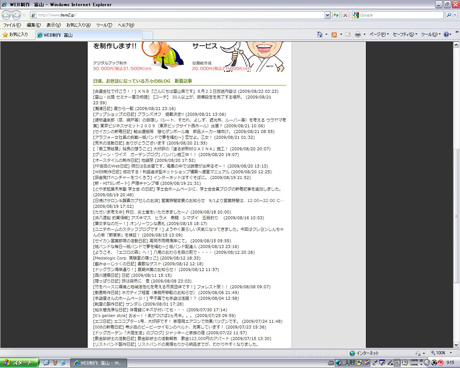The width and height of the screenshot is (460, 368).
Task: Open the blog entry dated 2009/08/19 21:31
Action: (147, 183)
